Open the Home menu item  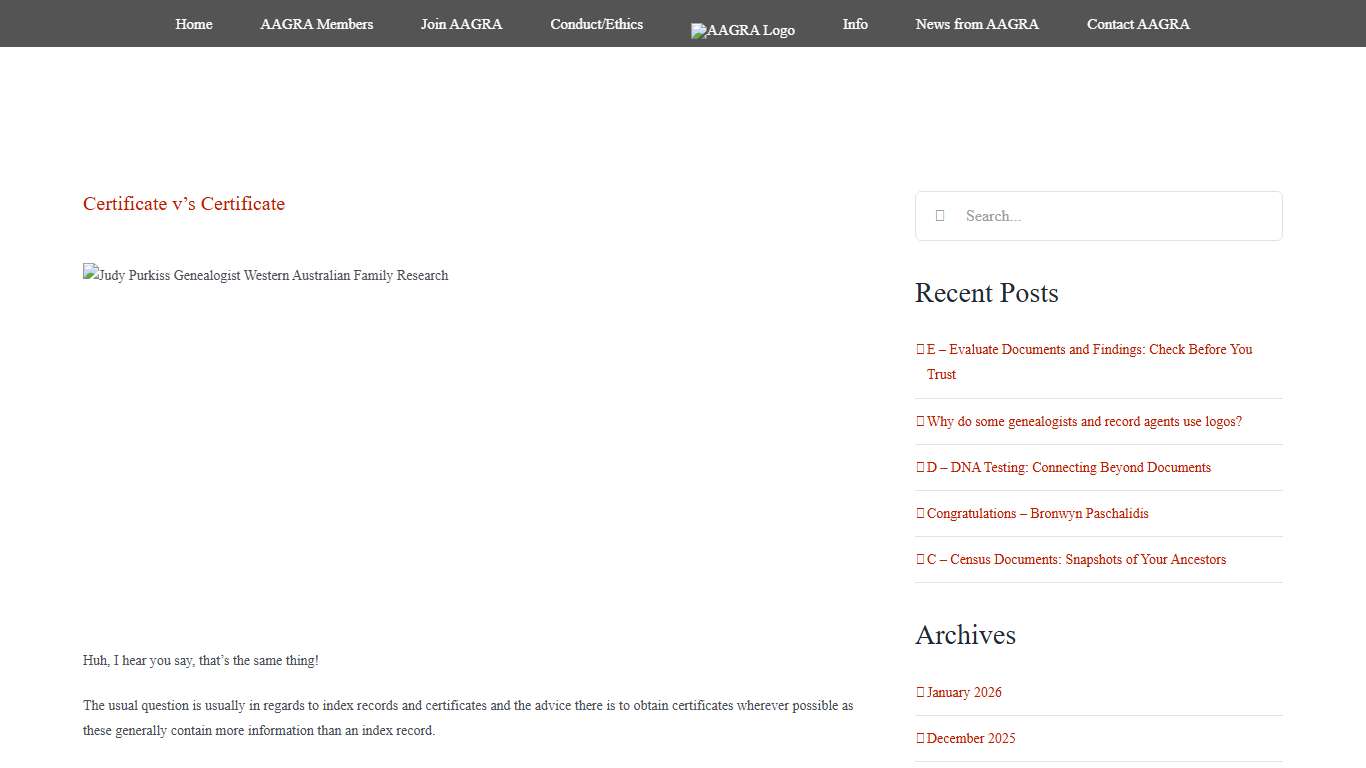tap(193, 24)
